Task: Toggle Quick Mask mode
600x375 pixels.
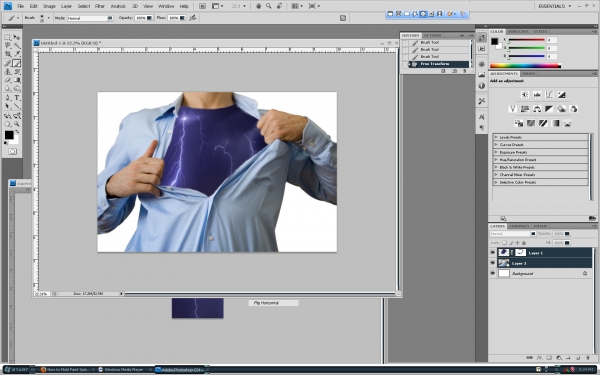Action: 12,152
